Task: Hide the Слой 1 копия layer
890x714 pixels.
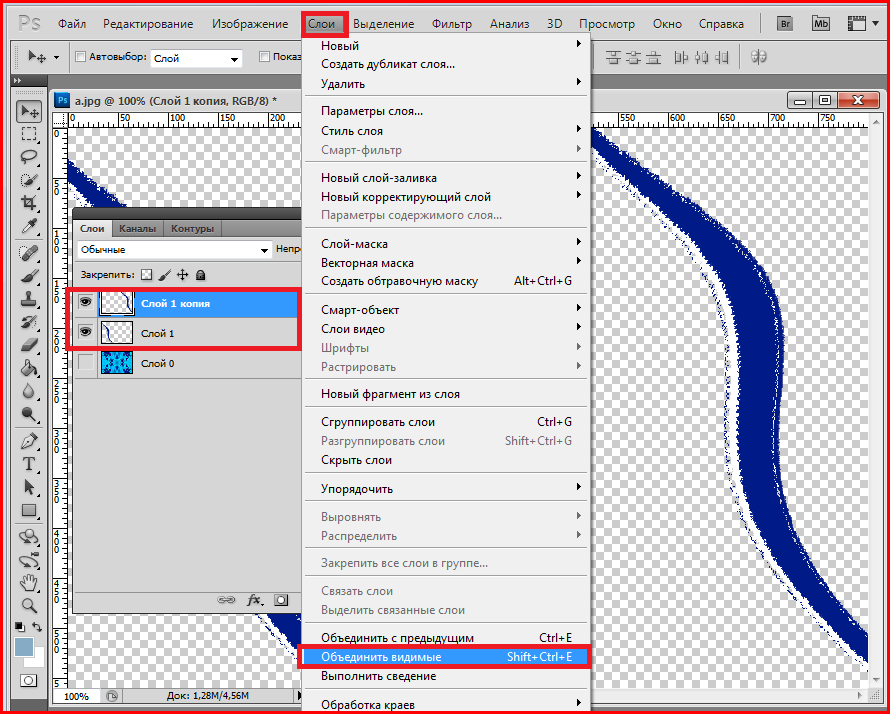Action: pos(85,303)
